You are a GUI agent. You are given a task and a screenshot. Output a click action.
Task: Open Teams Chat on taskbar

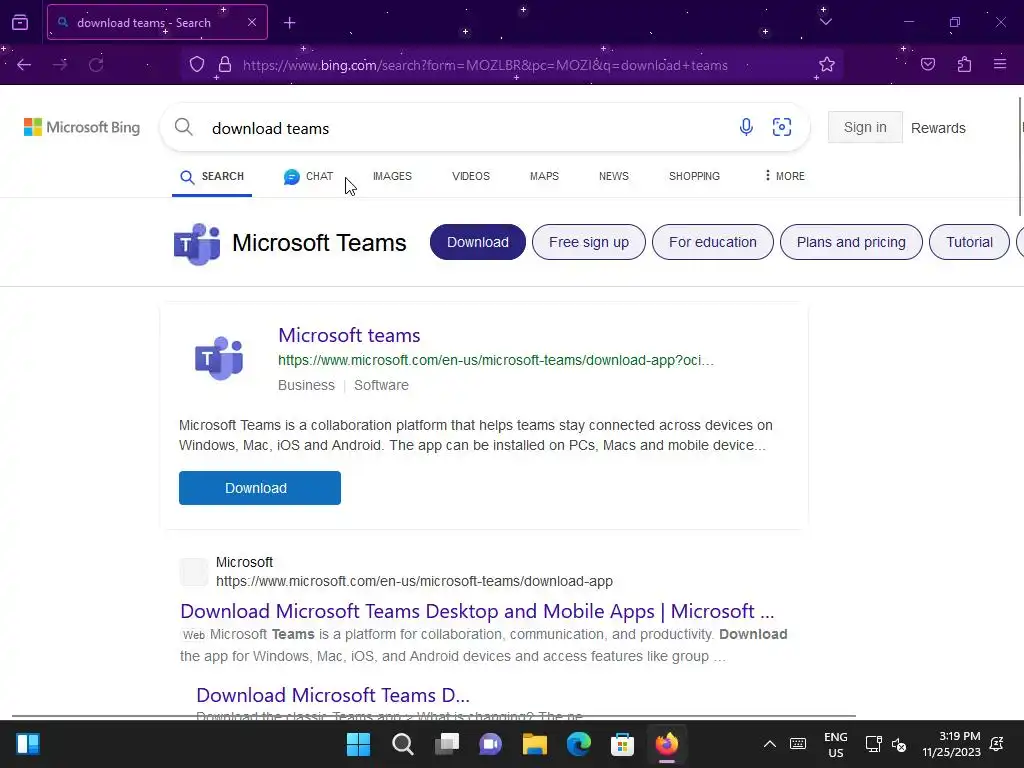(490, 744)
